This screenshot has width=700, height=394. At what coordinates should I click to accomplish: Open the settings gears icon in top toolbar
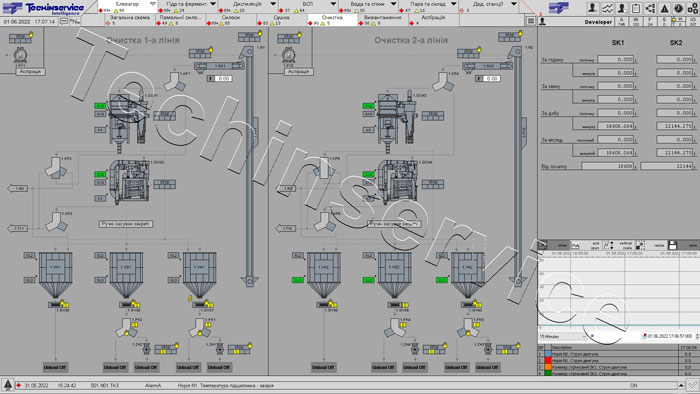[x=692, y=8]
